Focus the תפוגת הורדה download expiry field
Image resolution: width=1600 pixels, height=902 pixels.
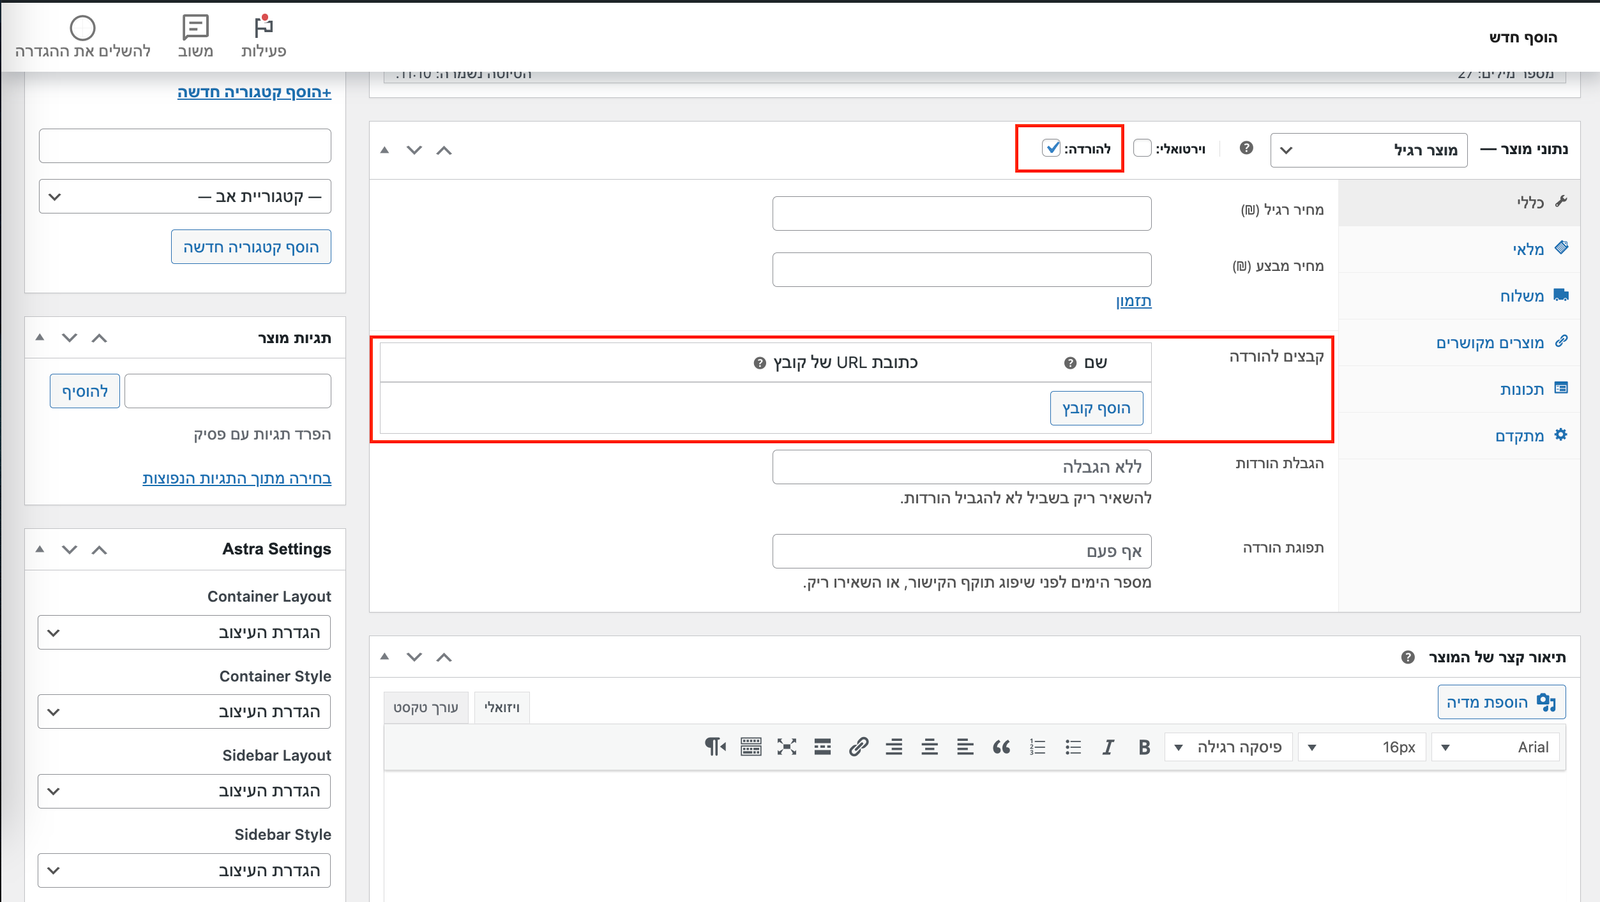tap(962, 551)
